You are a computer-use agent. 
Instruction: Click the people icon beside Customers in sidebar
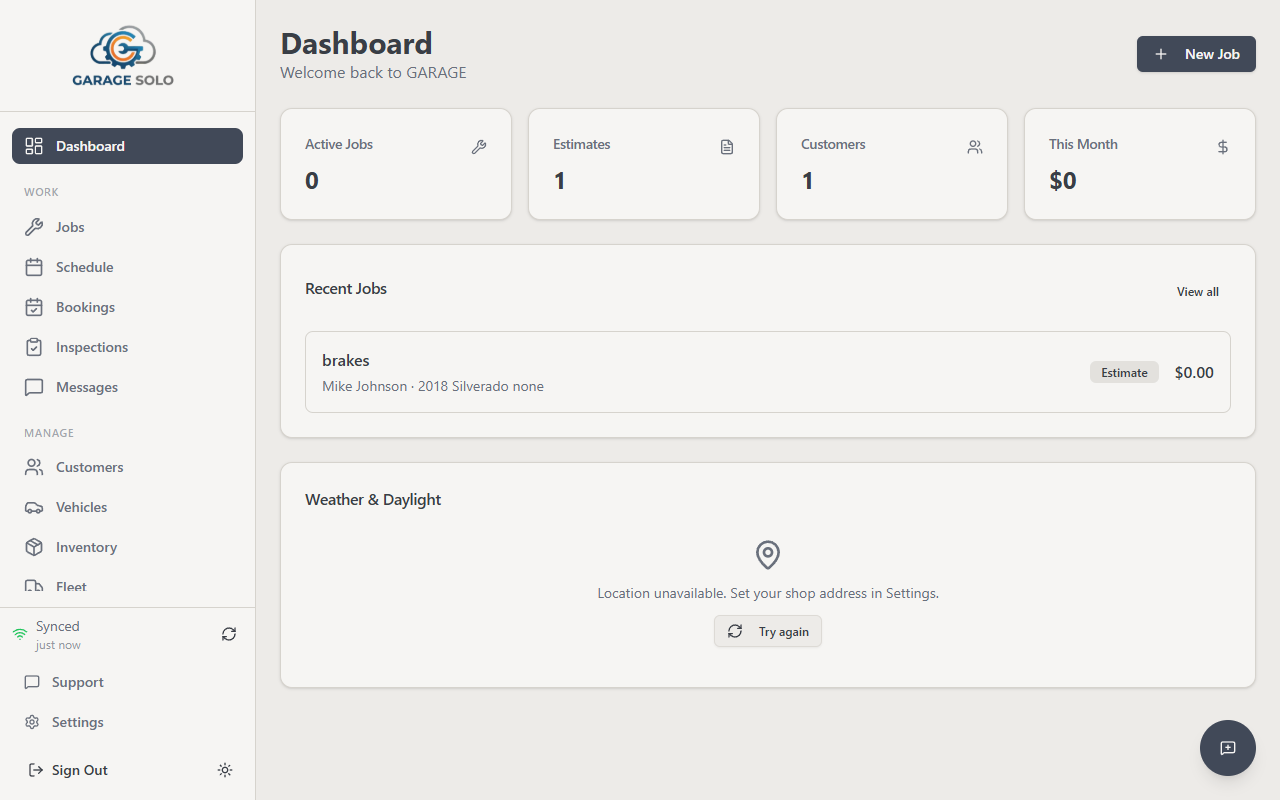[x=34, y=467]
